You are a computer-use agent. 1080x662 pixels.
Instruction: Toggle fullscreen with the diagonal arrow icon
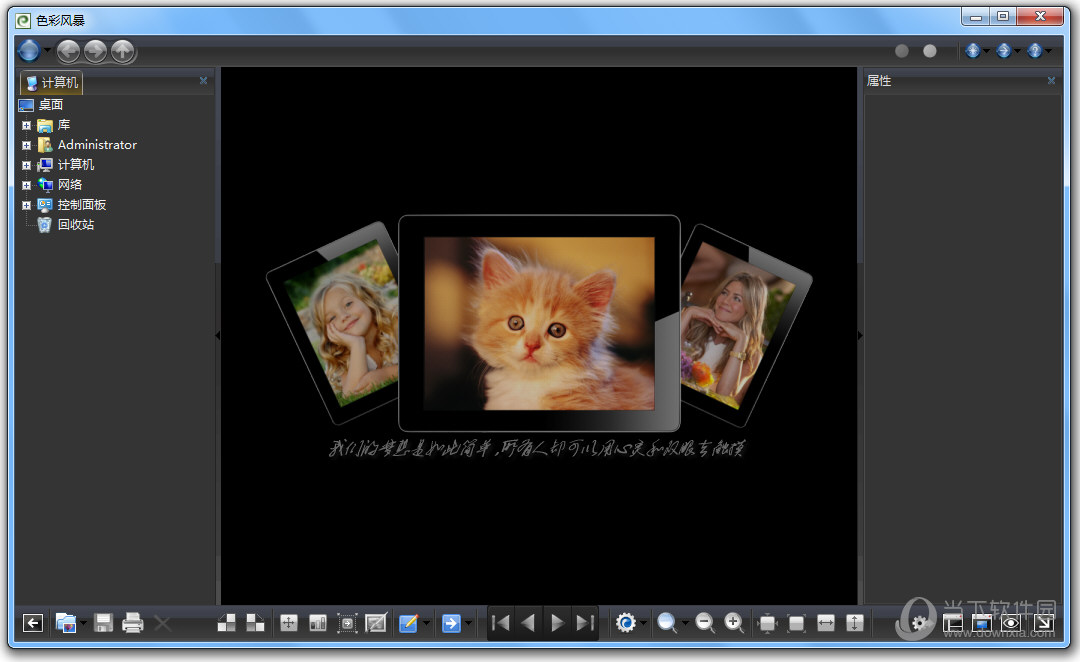pyautogui.click(x=1043, y=623)
